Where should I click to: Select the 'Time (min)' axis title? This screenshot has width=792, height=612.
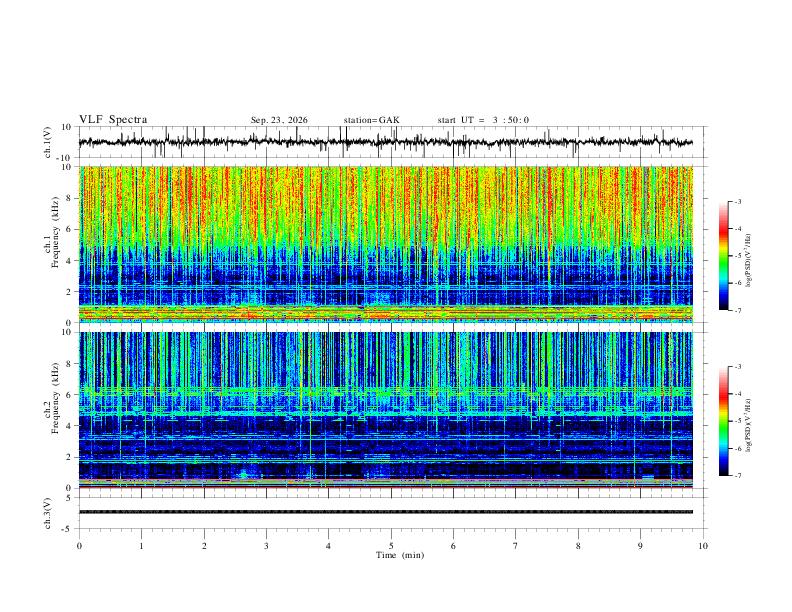coord(400,555)
